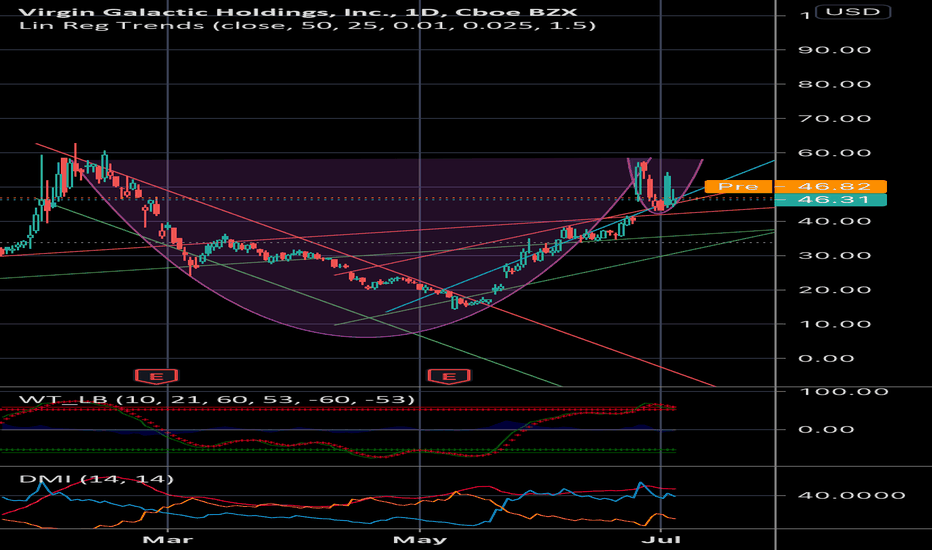Image resolution: width=932 pixels, height=550 pixels.
Task: Select the Virgin Galactic Holdings chart title
Action: [298, 11]
